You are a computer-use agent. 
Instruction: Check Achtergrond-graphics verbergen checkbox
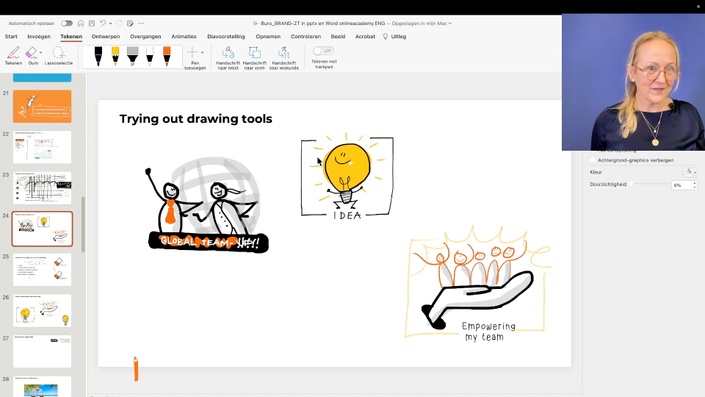pos(593,160)
